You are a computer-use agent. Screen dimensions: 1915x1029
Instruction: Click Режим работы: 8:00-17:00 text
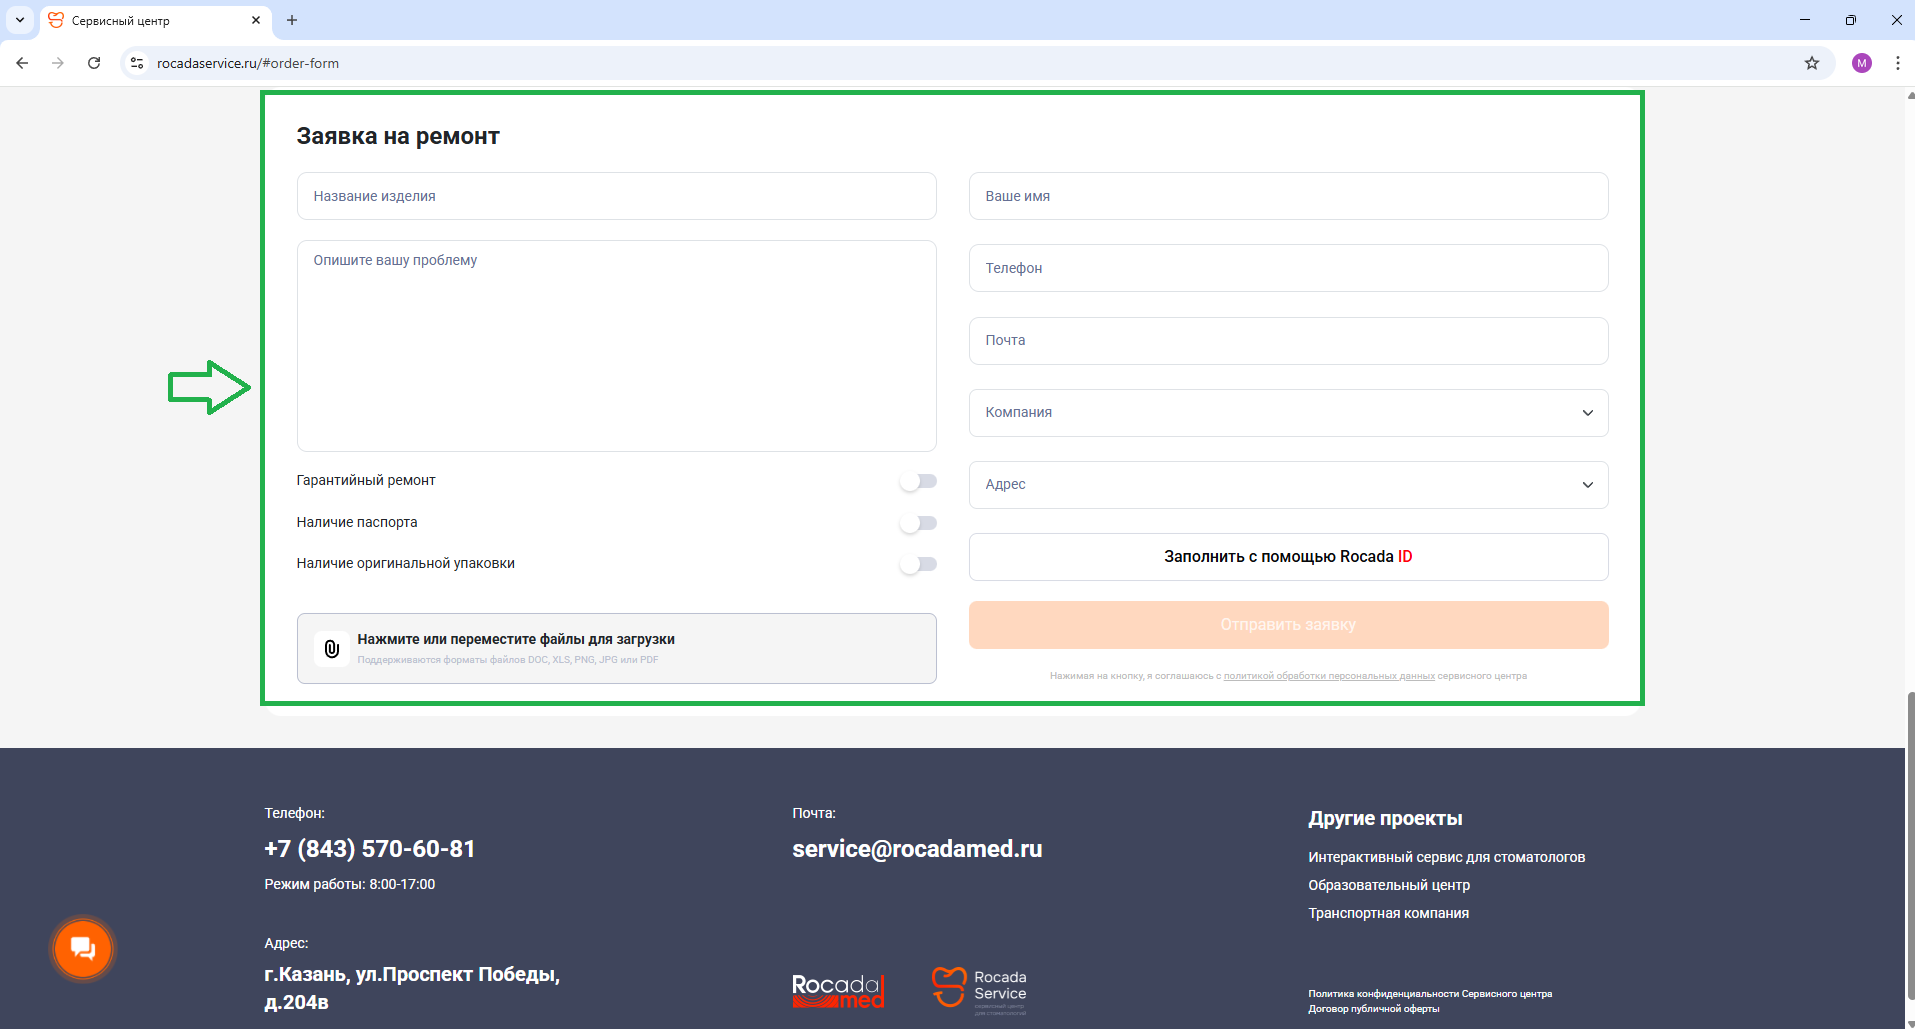[x=350, y=885]
